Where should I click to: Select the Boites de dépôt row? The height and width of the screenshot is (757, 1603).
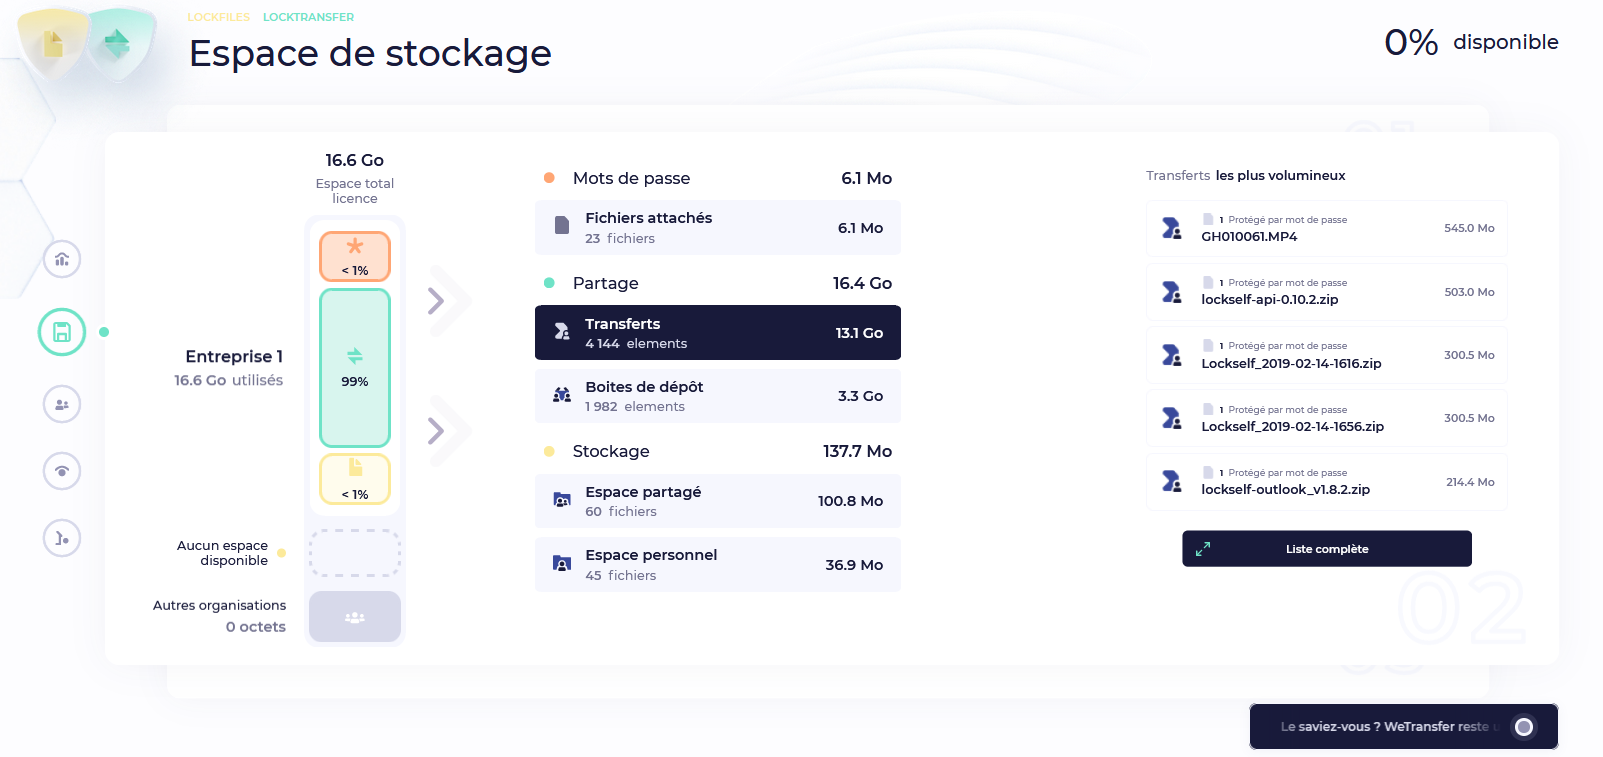717,396
